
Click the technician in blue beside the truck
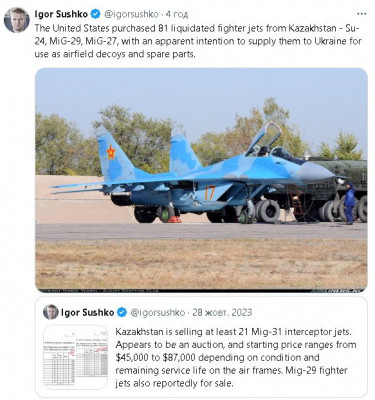[349, 204]
